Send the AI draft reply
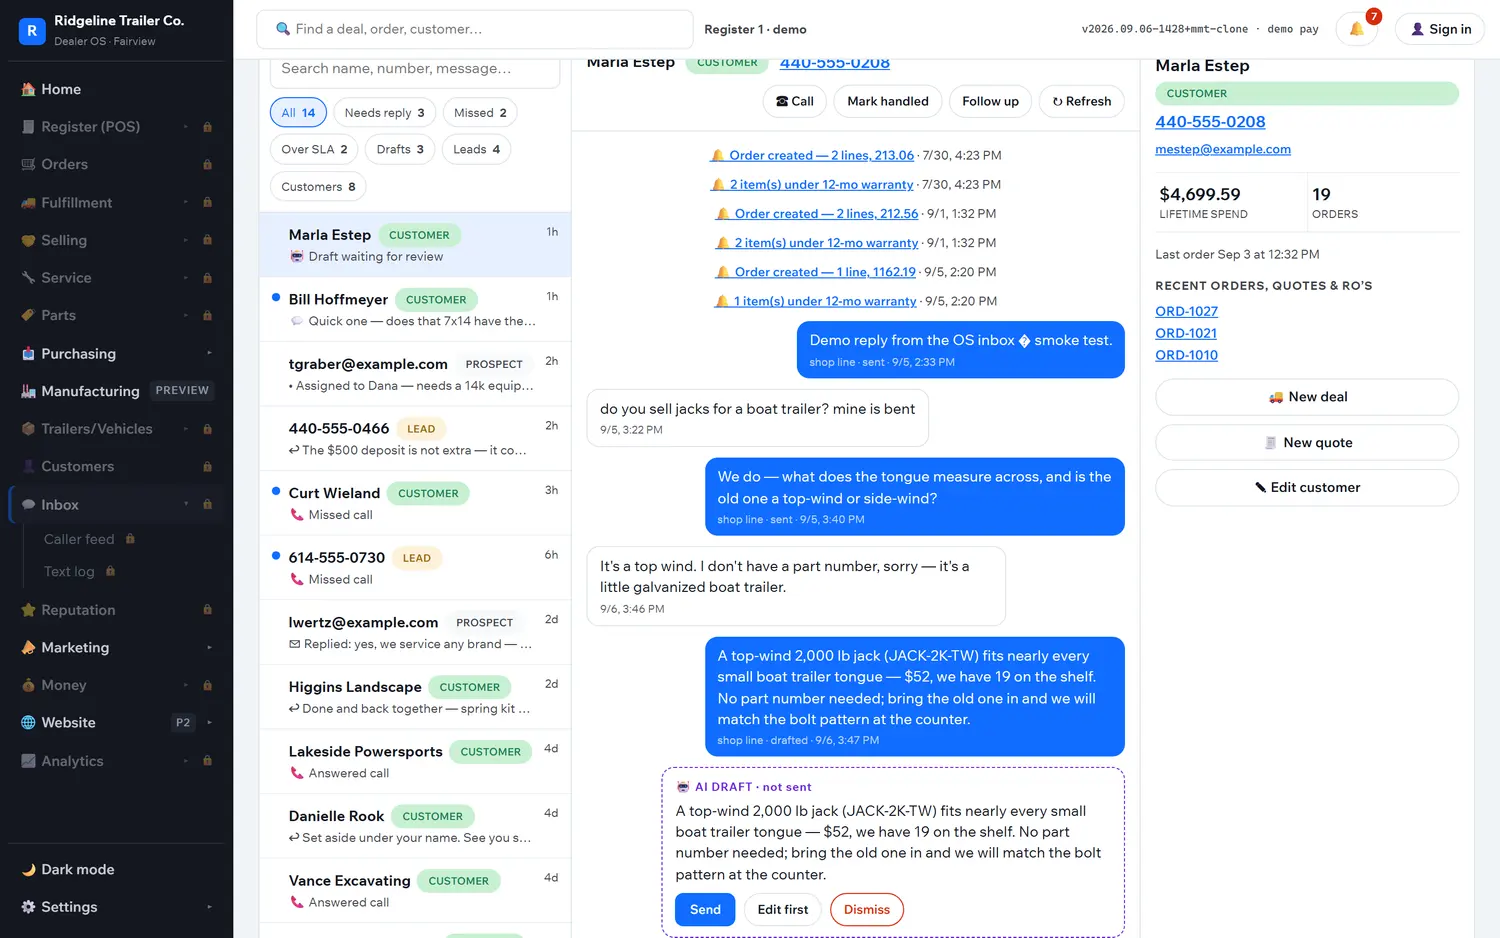 705,909
